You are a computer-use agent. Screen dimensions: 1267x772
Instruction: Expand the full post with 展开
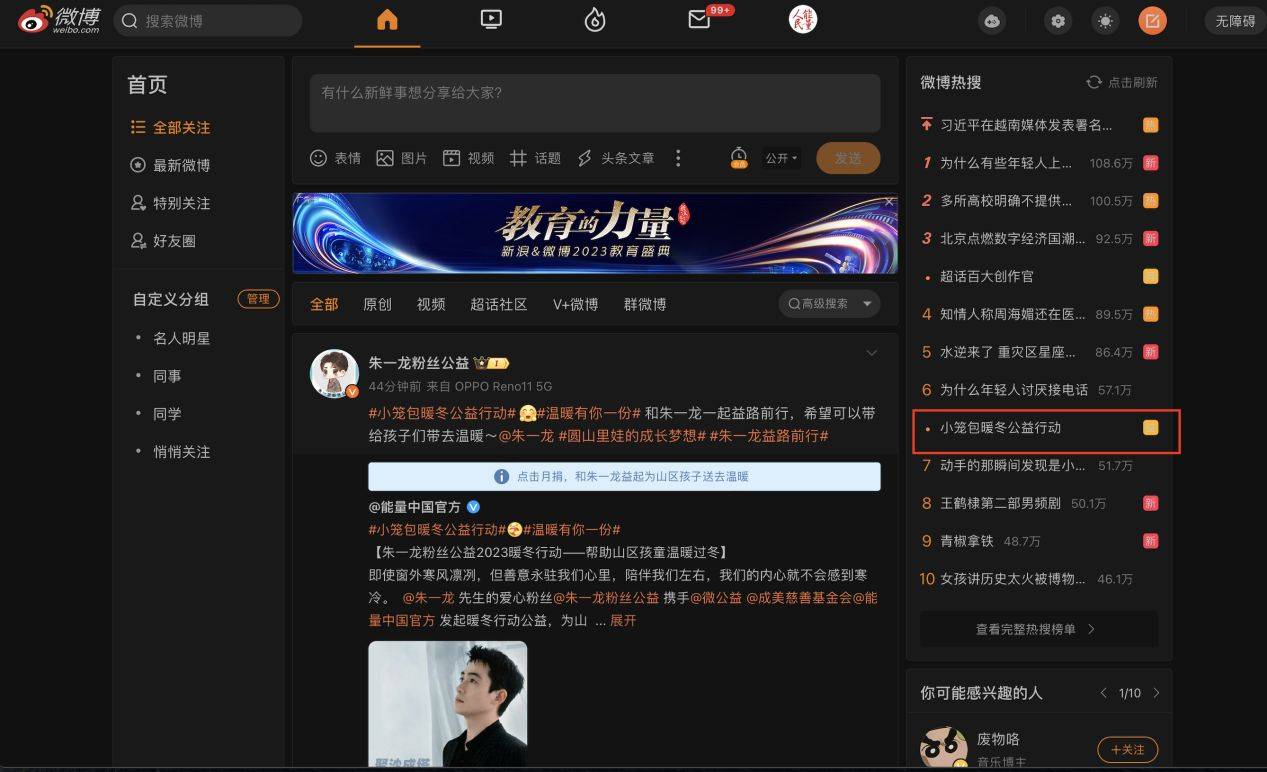point(623,620)
